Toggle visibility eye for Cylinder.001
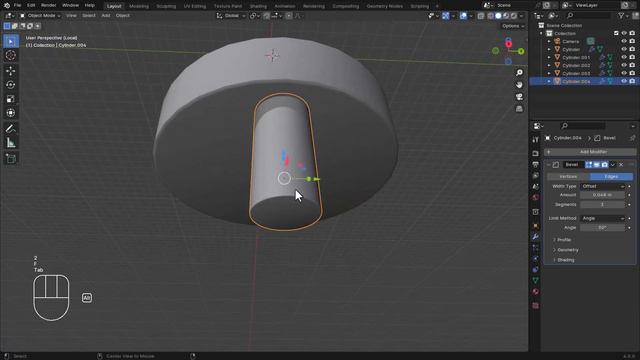Viewport: 640px width, 360px height. (624, 57)
